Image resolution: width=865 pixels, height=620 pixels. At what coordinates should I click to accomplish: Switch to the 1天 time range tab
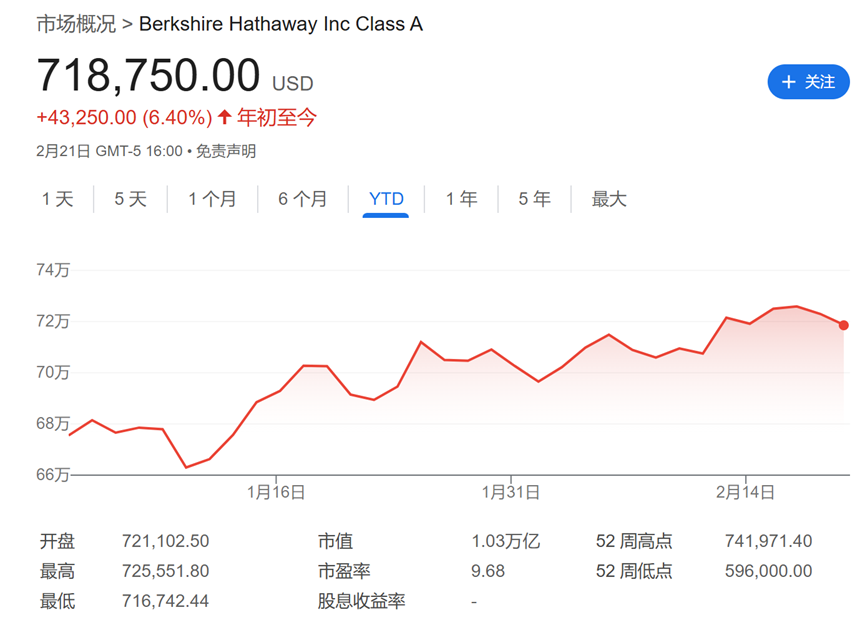(57, 199)
